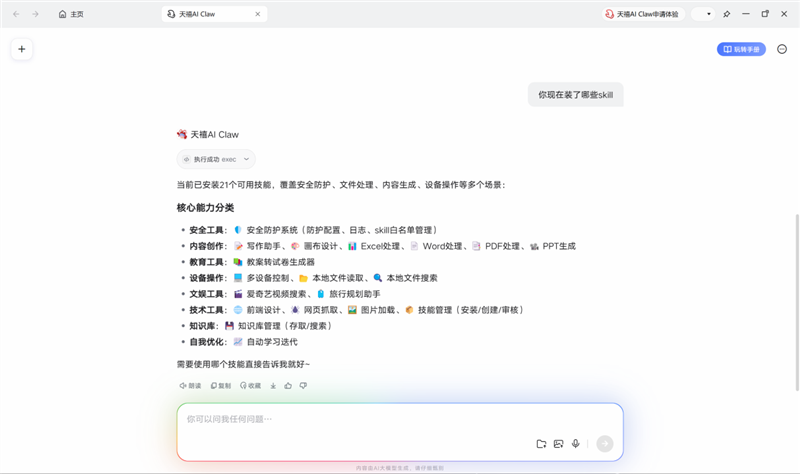This screenshot has height=474, width=800.
Task: Open the 主页 home page
Action: tap(71, 14)
